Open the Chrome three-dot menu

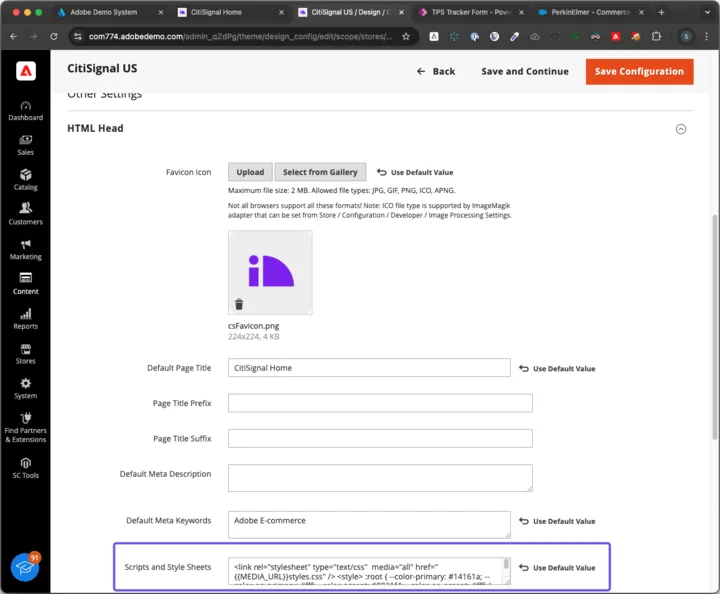point(706,36)
